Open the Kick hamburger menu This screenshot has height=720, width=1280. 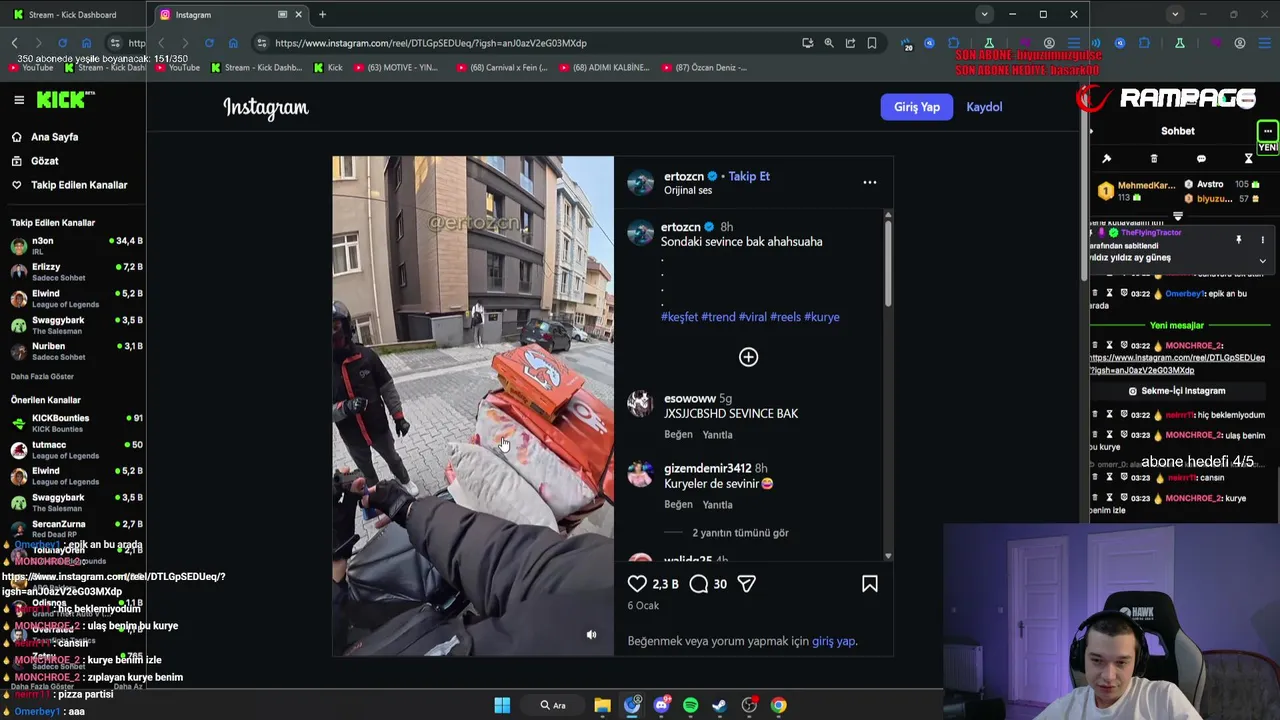point(18,100)
